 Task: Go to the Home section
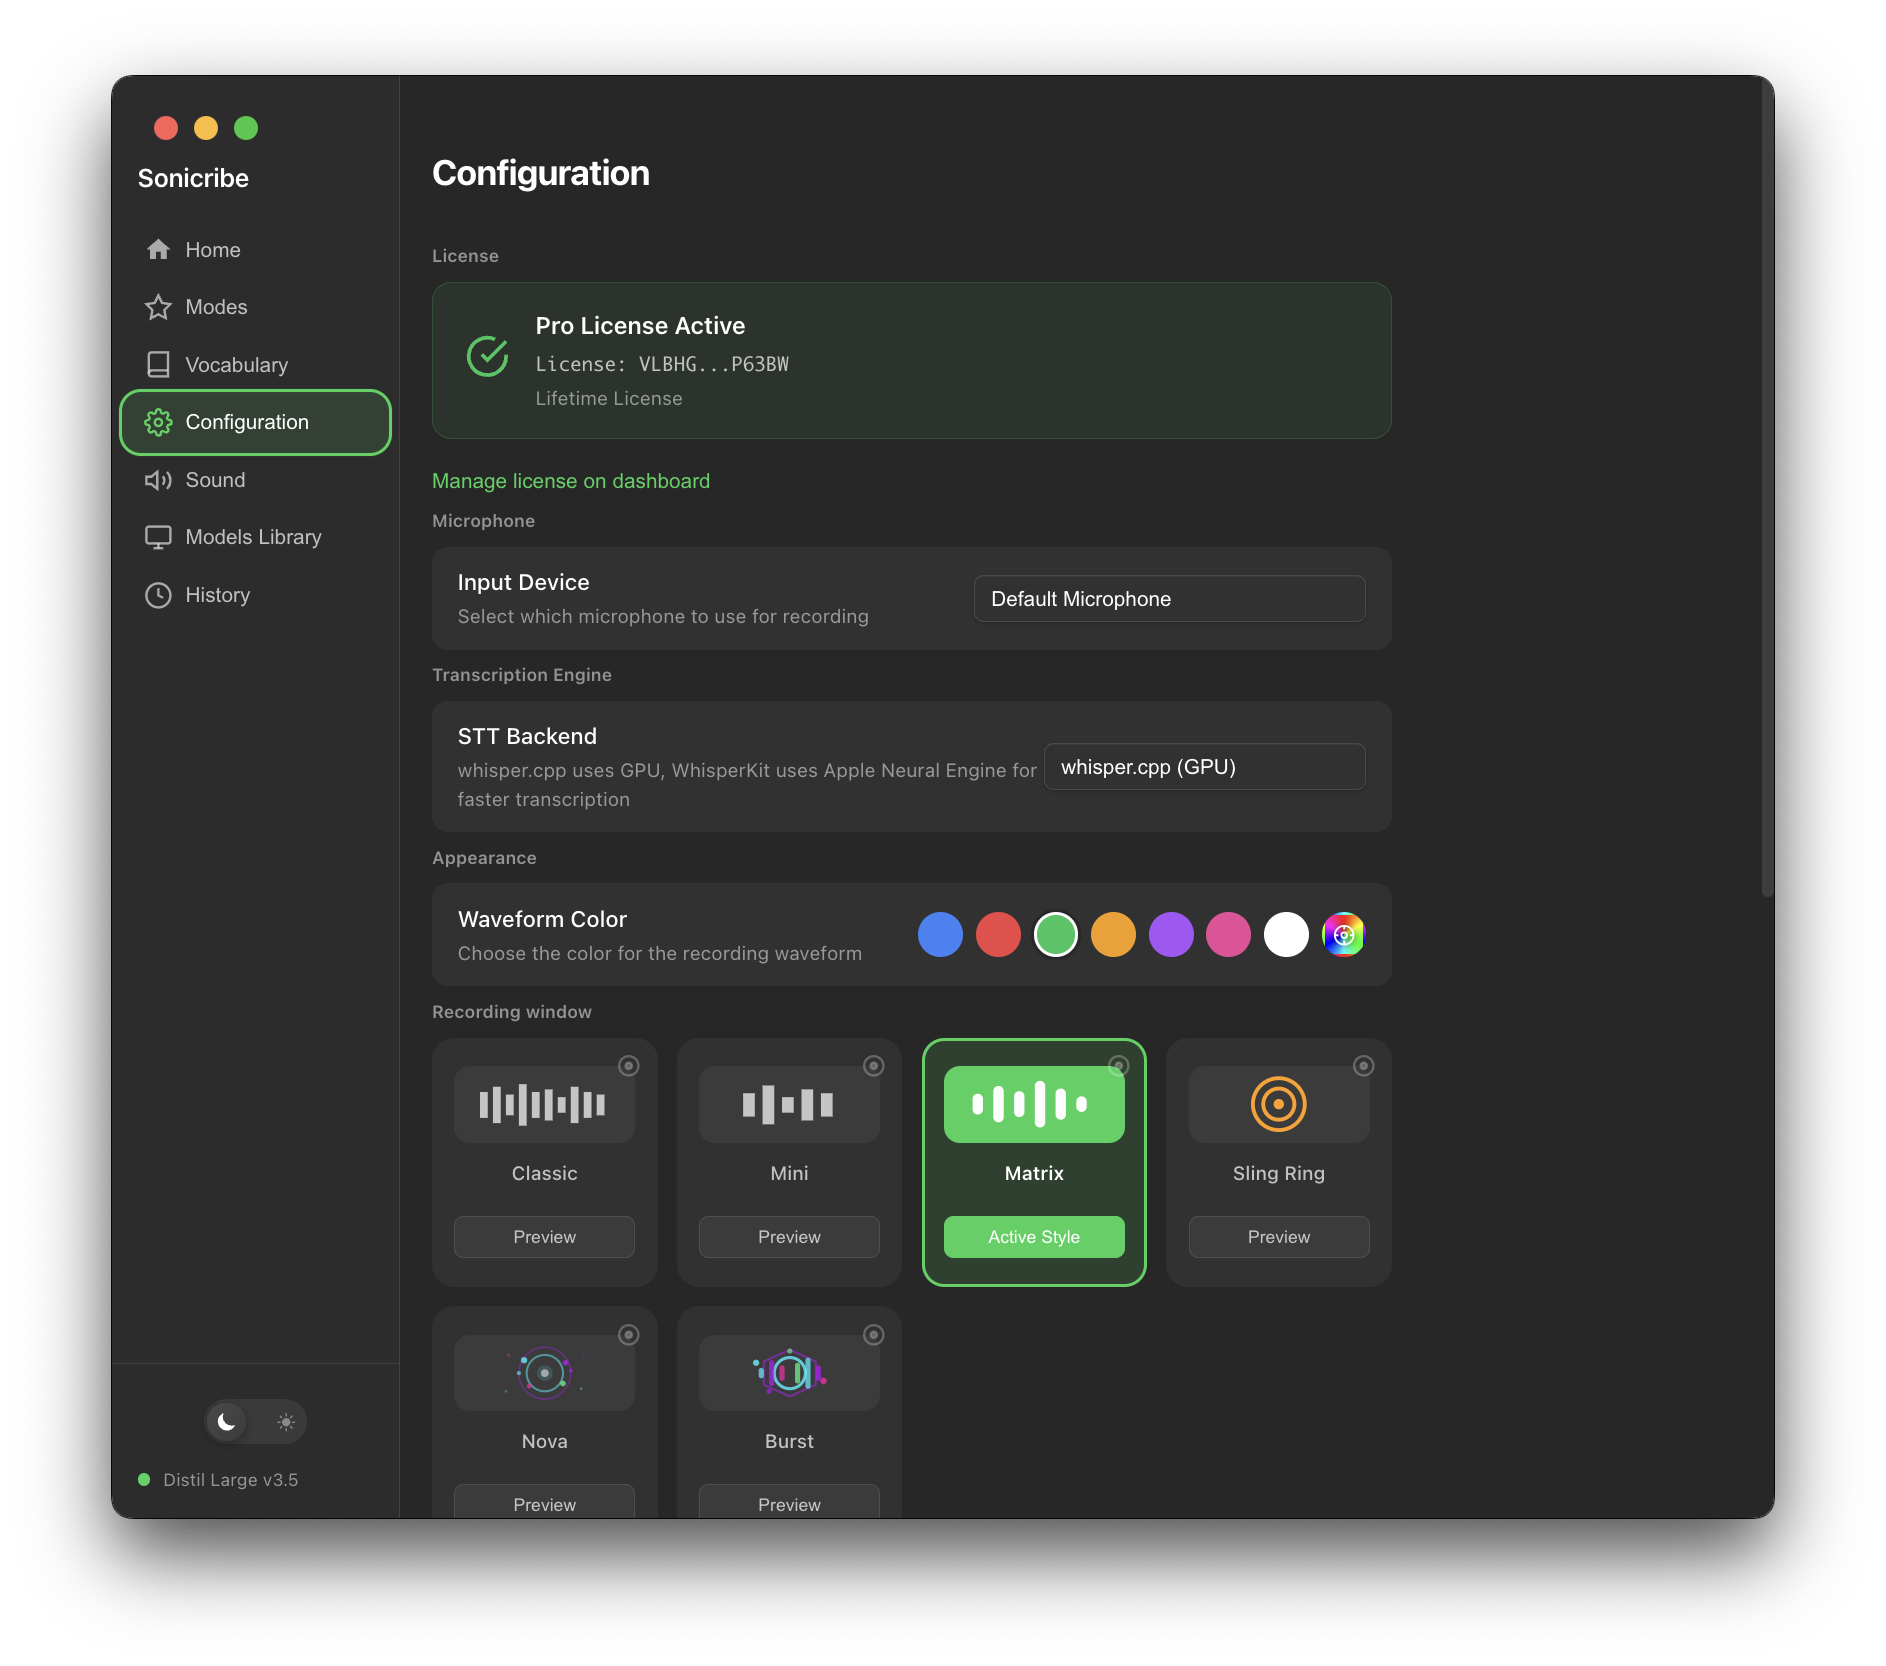pos(255,250)
